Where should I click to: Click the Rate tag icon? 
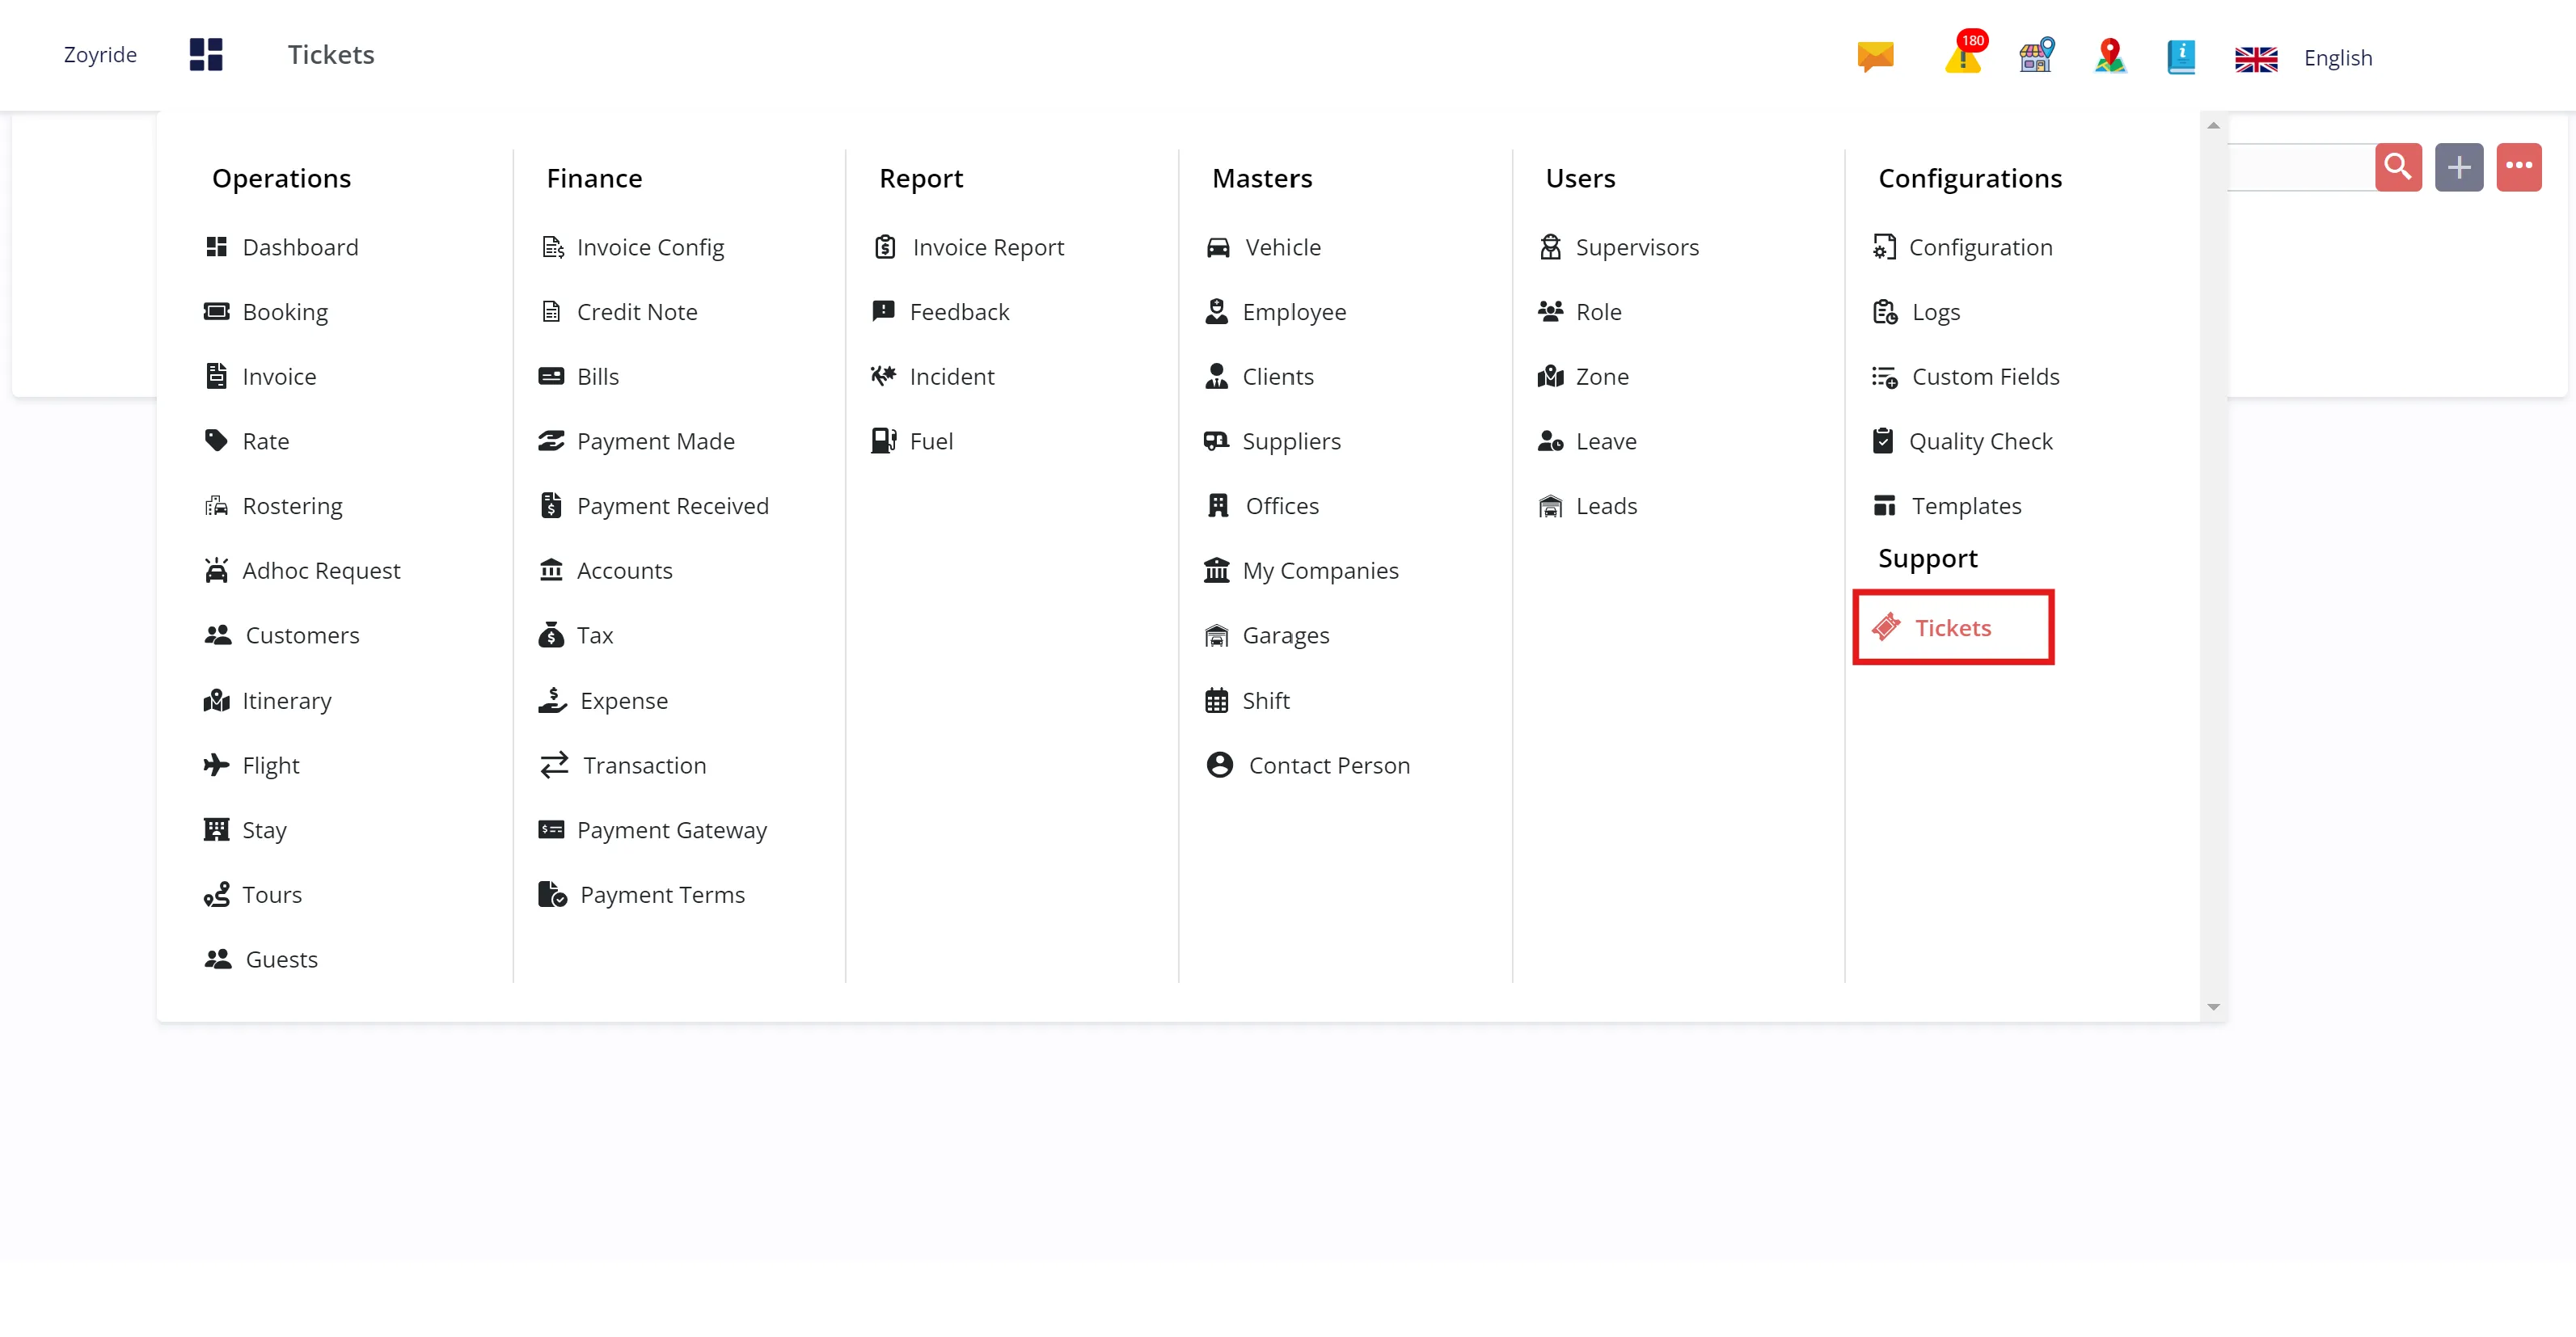[x=216, y=440]
